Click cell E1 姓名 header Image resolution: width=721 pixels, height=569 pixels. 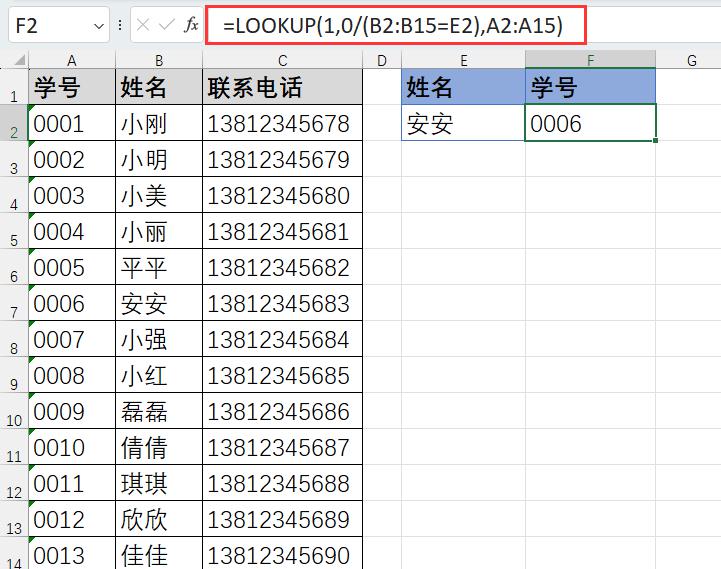[464, 86]
